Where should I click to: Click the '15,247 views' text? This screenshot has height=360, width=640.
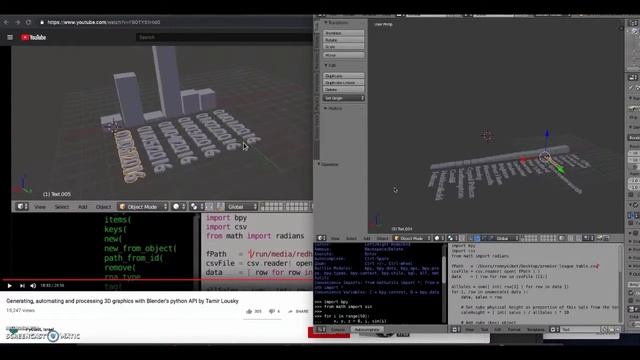[x=20, y=310]
